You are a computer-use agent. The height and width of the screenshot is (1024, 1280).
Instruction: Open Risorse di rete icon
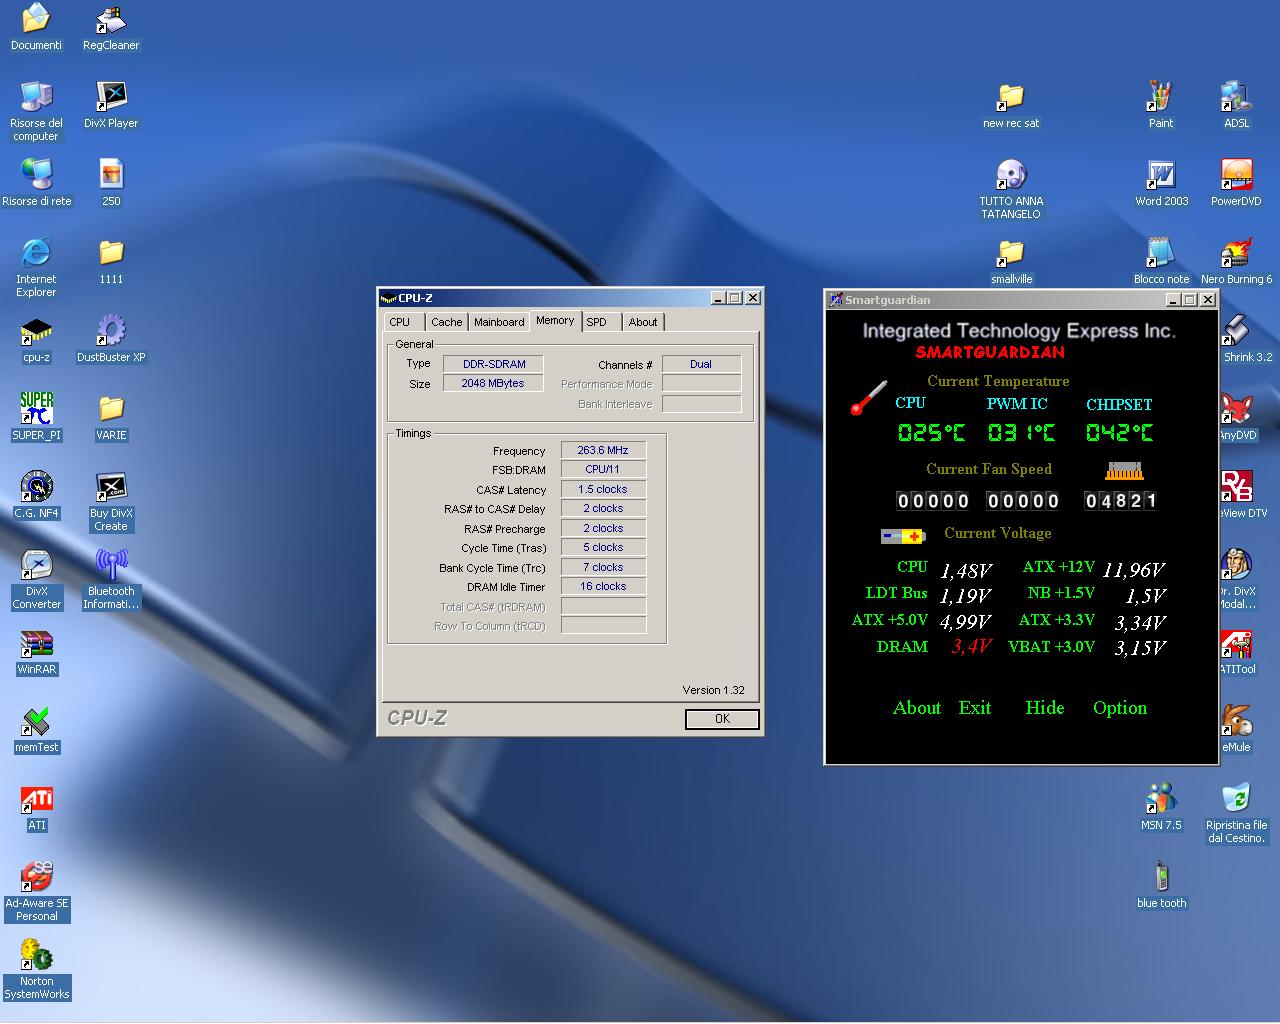[36, 183]
